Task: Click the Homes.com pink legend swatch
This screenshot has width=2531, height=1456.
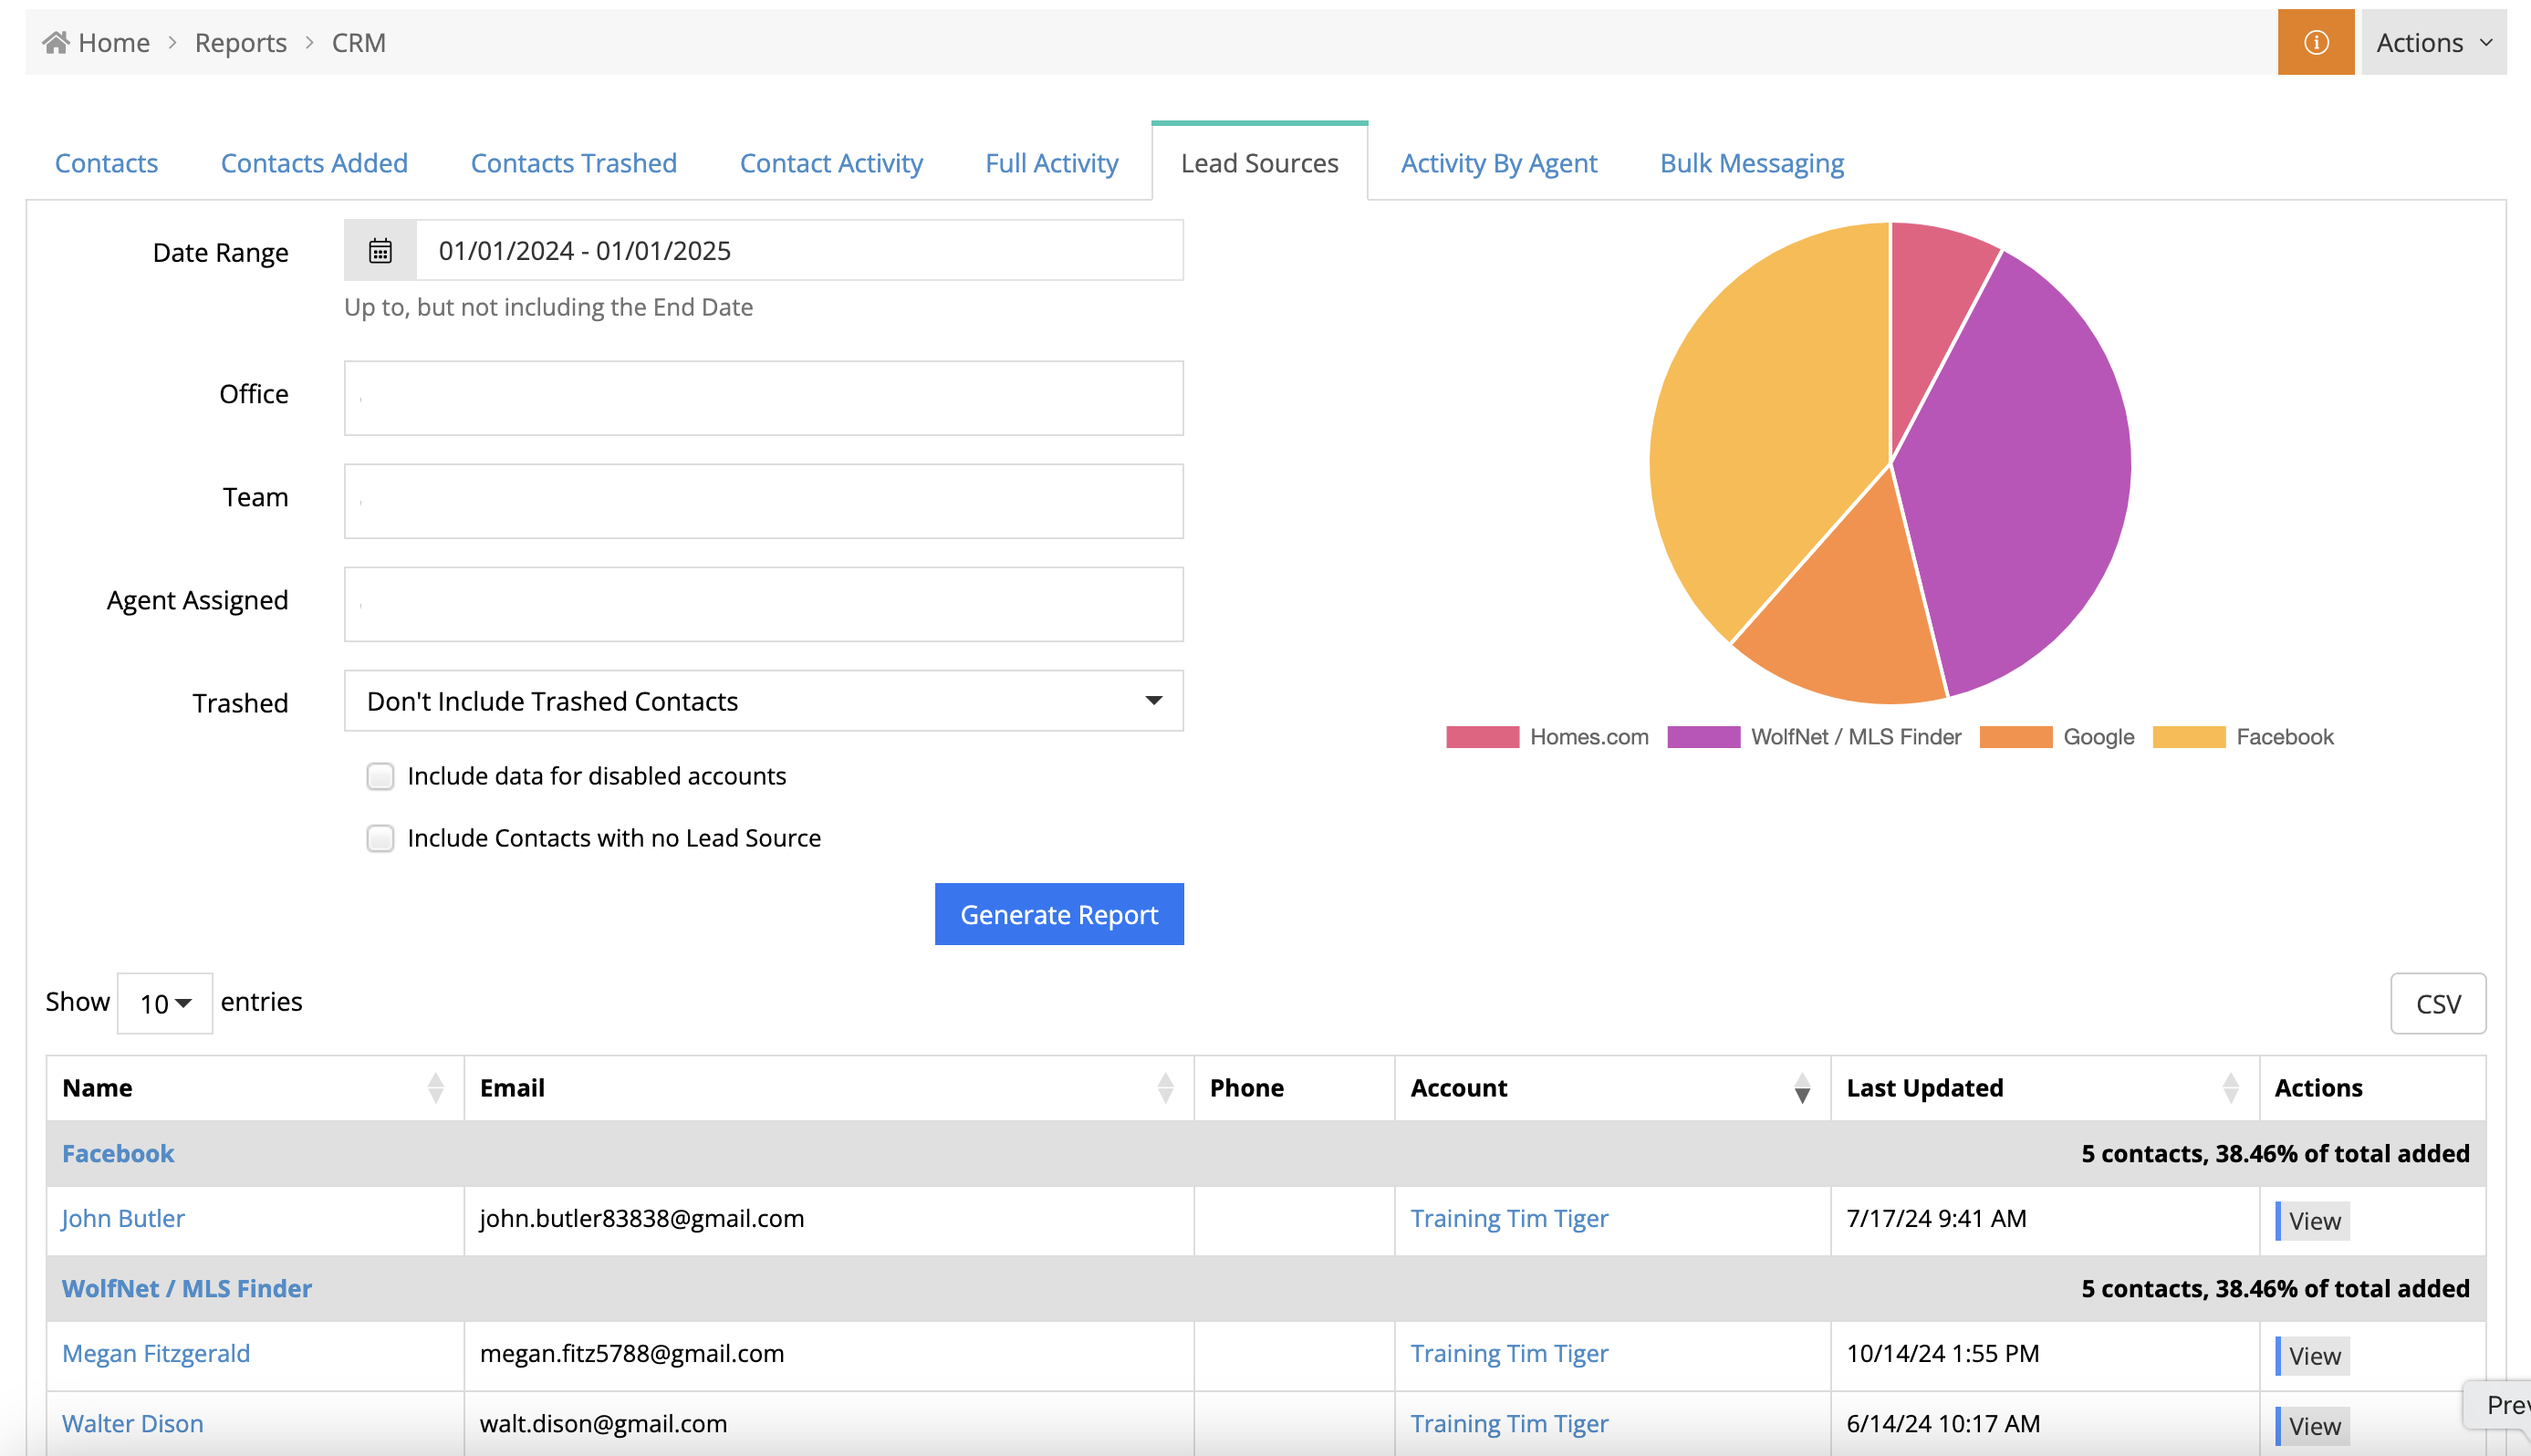Action: tap(1482, 737)
